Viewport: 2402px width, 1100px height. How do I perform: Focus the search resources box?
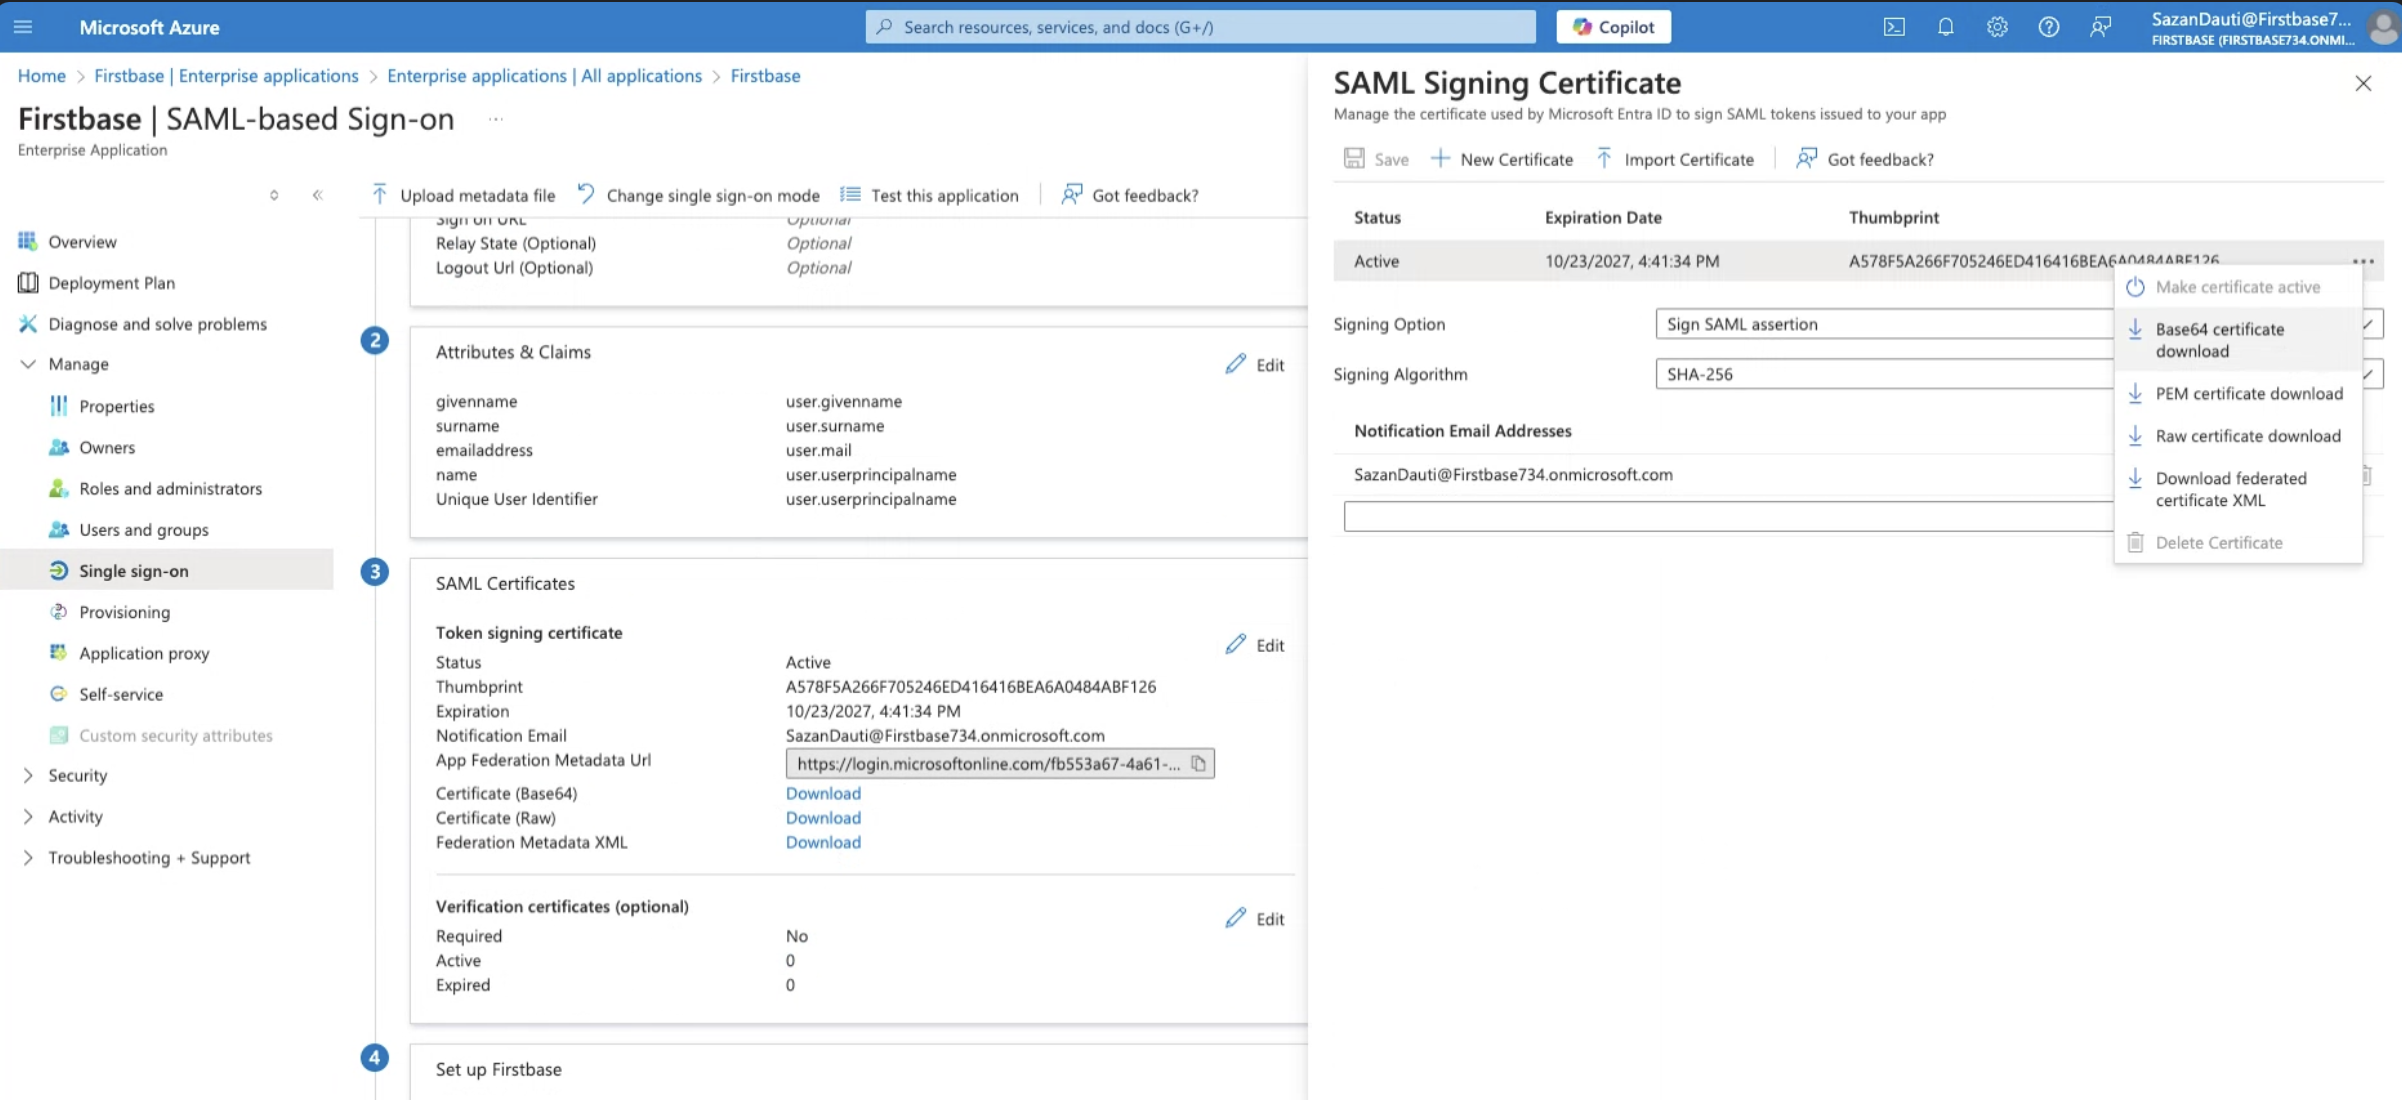tap(1200, 27)
